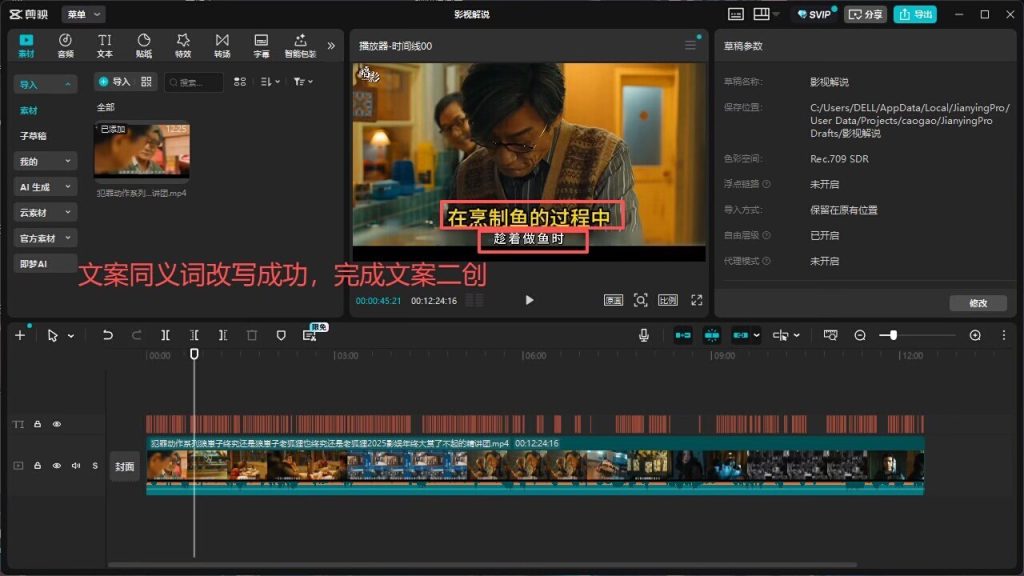Click the 修改 button in draft parameters
Screen dimensions: 1024x576
(978, 303)
